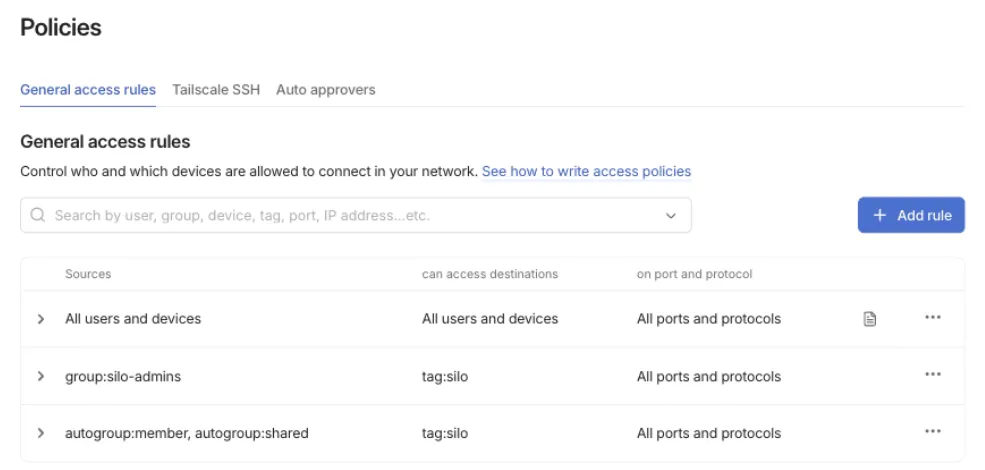The height and width of the screenshot is (470, 985).
Task: Click All ports and protocols in group:silo-admins row
Action: 709,376
